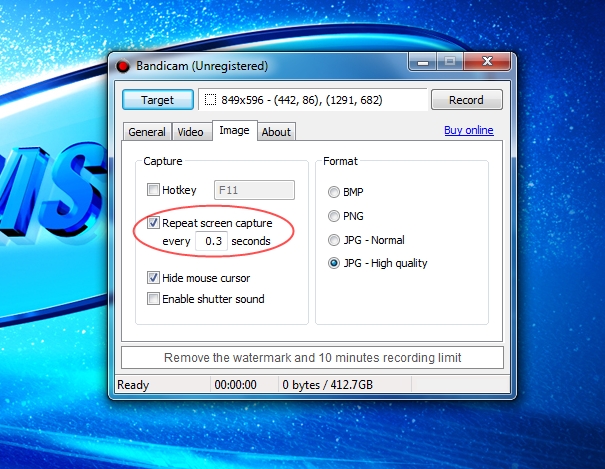Open the Buy online link
605x469 pixels.
468,130
